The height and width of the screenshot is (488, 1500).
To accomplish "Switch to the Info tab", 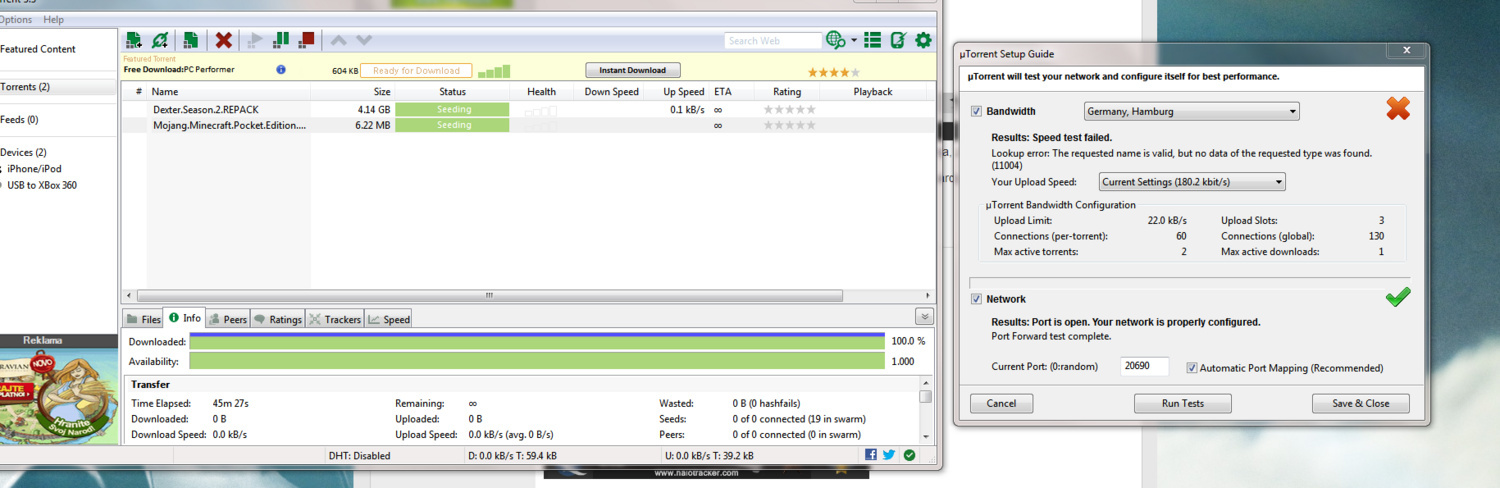I will click(185, 318).
